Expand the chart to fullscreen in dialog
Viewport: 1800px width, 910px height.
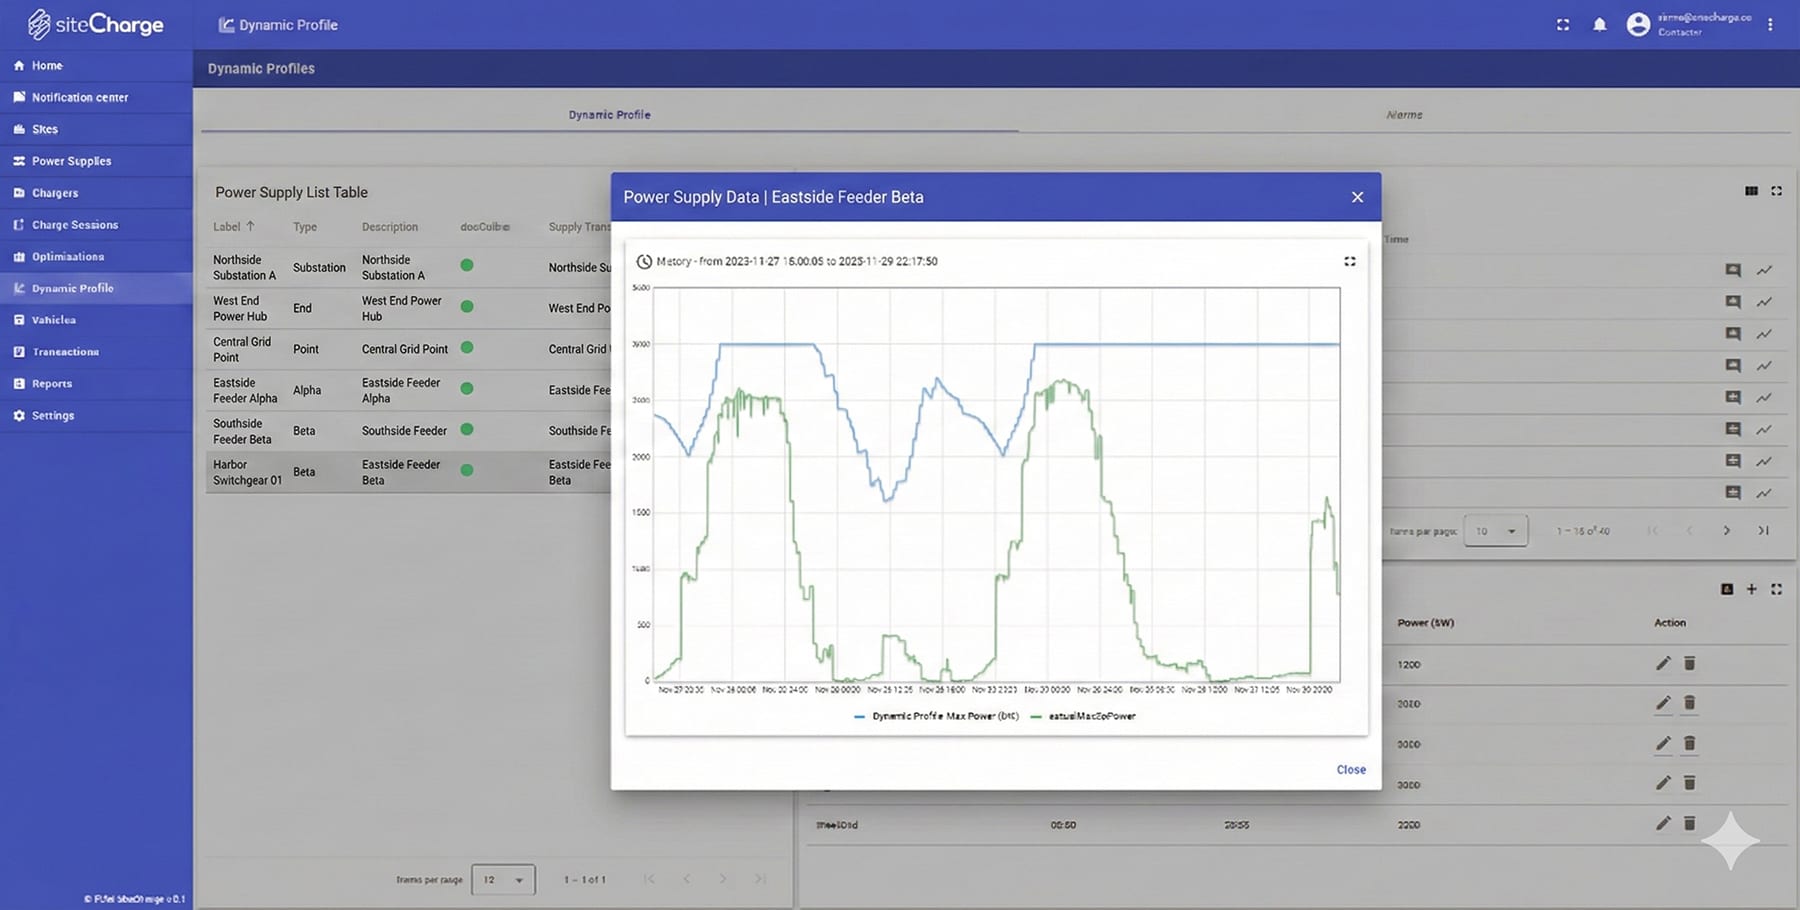pyautogui.click(x=1349, y=261)
